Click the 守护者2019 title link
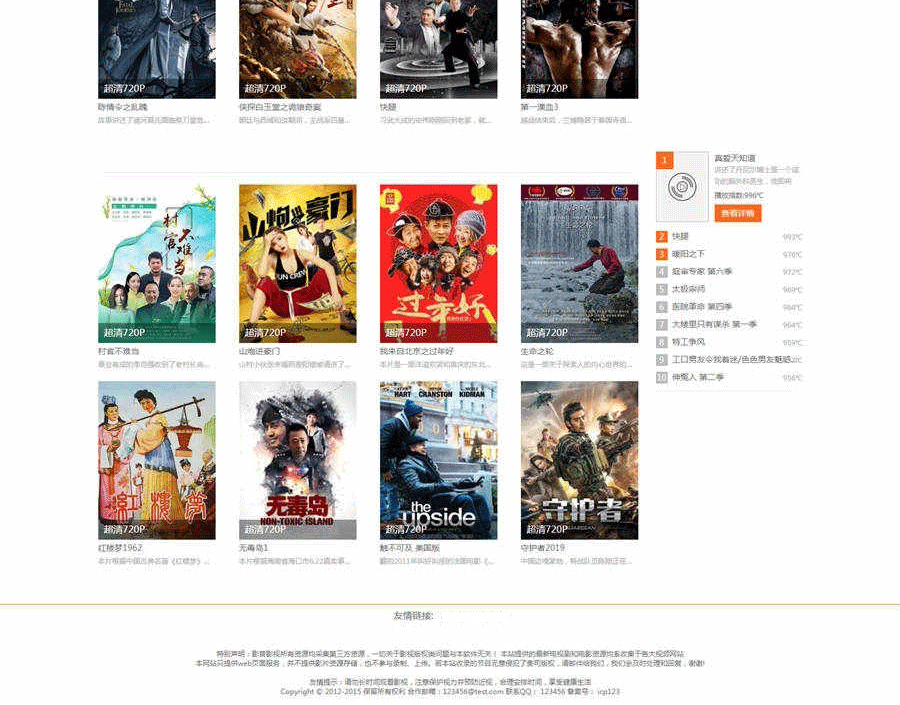The image size is (900, 705). coord(542,548)
